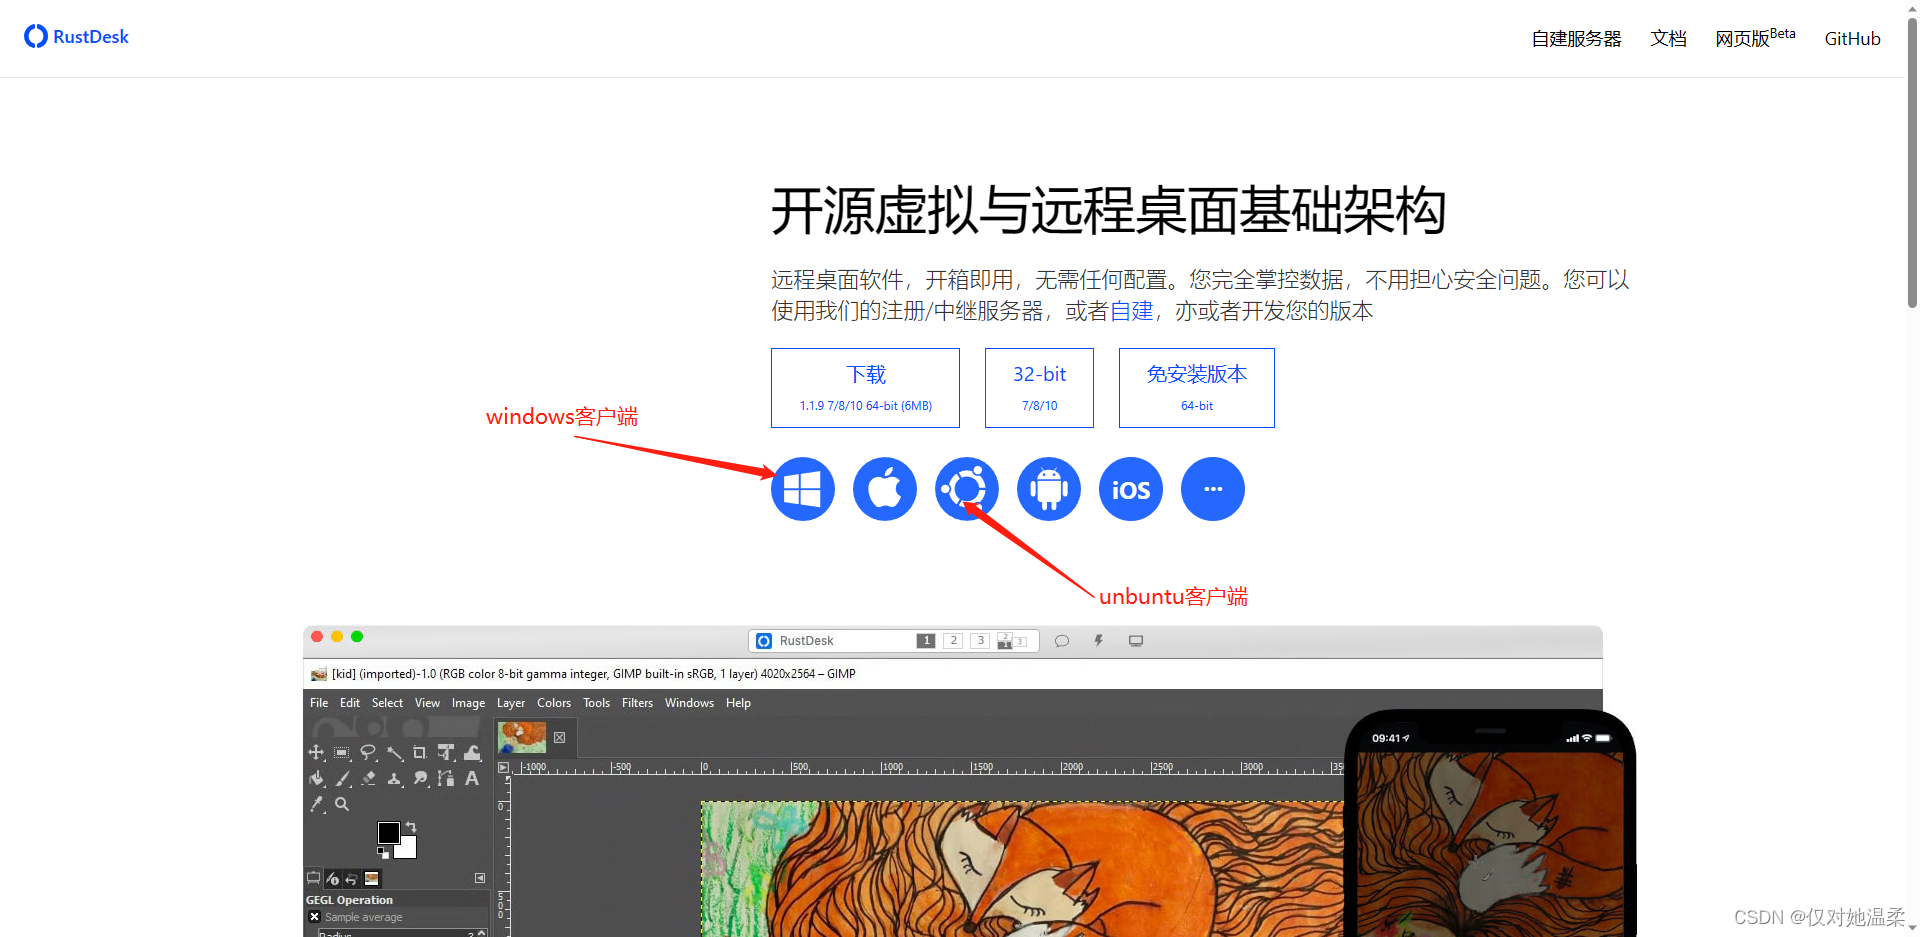Open the more platforms ellipsis icon
This screenshot has height=937, width=1920.
[x=1213, y=489]
